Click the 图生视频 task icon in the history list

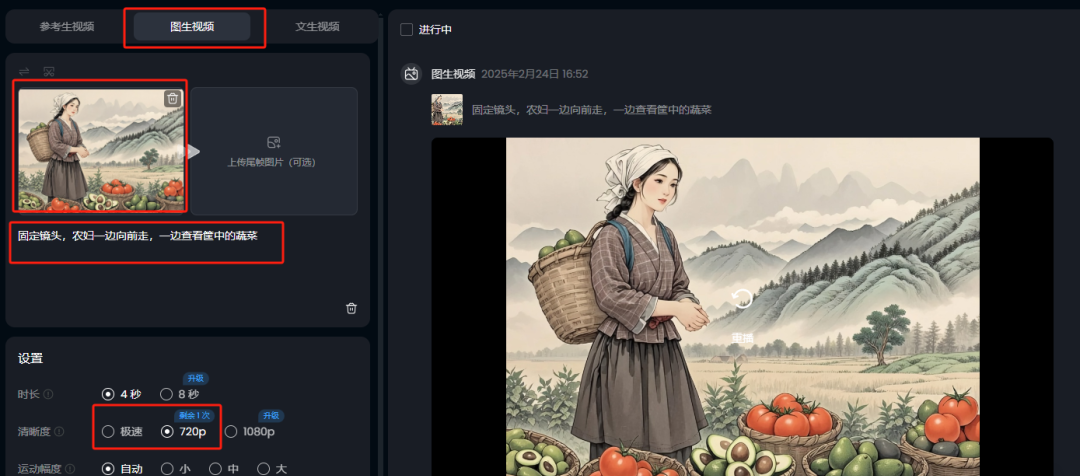412,74
